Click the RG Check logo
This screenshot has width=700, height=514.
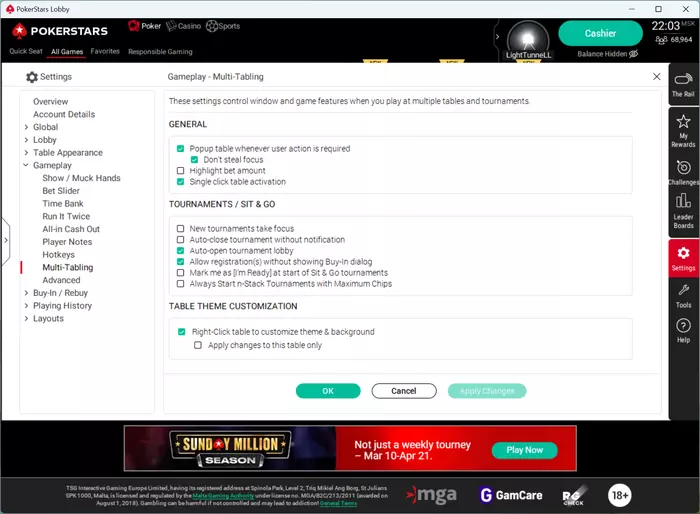tap(574, 496)
